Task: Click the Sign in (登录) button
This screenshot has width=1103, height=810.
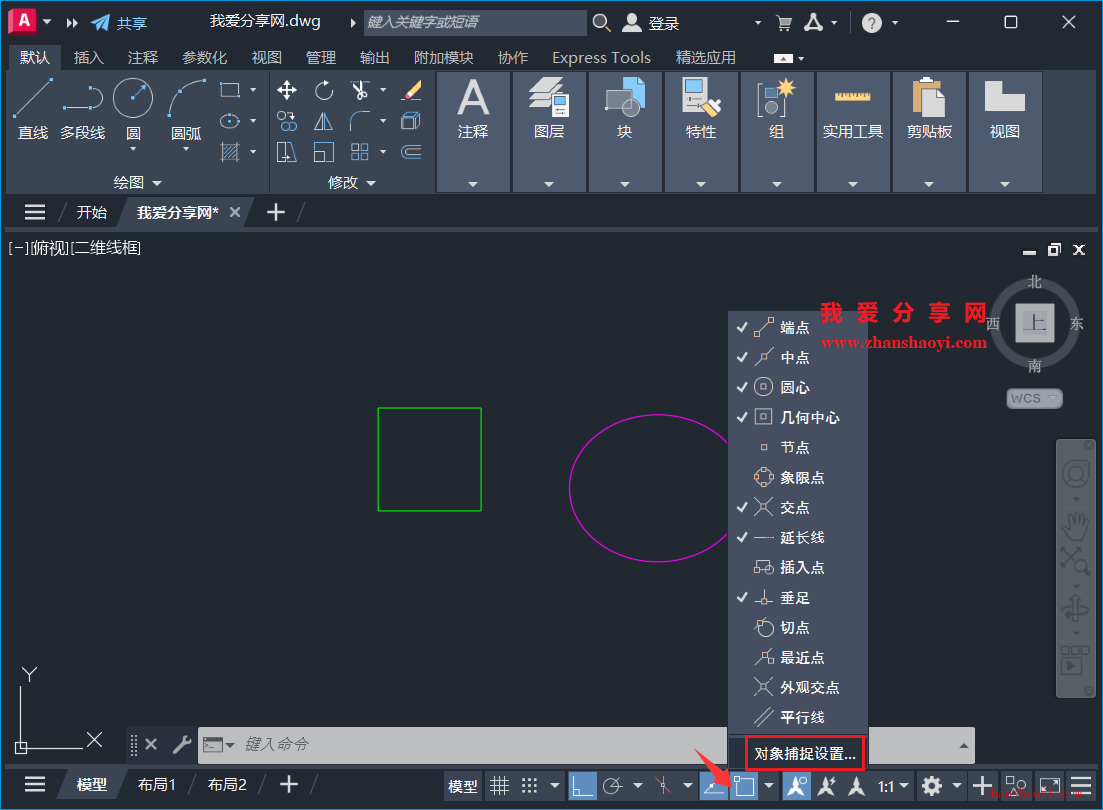Action: 651,23
